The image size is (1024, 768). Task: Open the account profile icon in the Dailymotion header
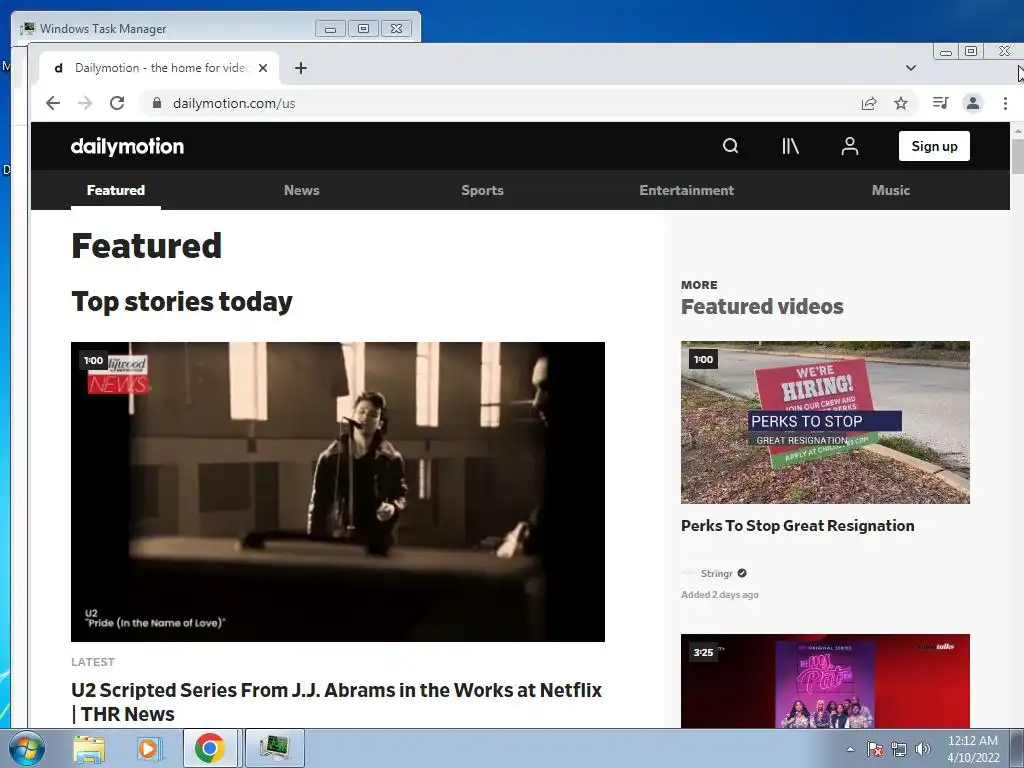[x=850, y=146]
